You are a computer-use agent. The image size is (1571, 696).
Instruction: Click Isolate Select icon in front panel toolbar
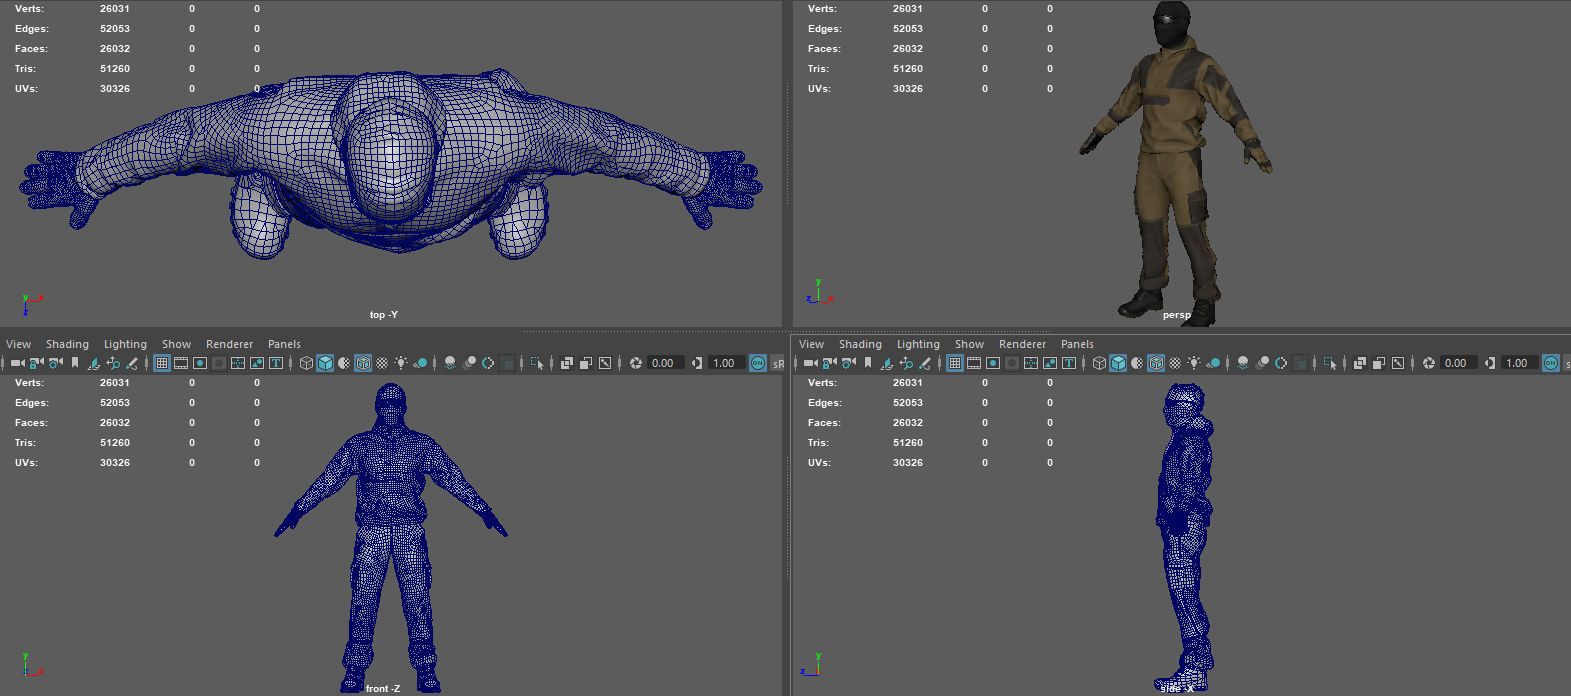pyautogui.click(x=537, y=363)
